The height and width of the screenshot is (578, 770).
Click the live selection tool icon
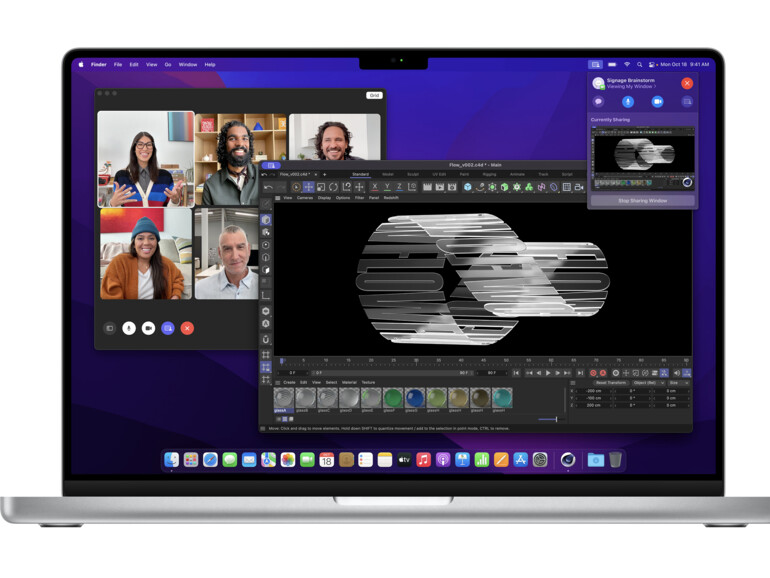tap(296, 187)
